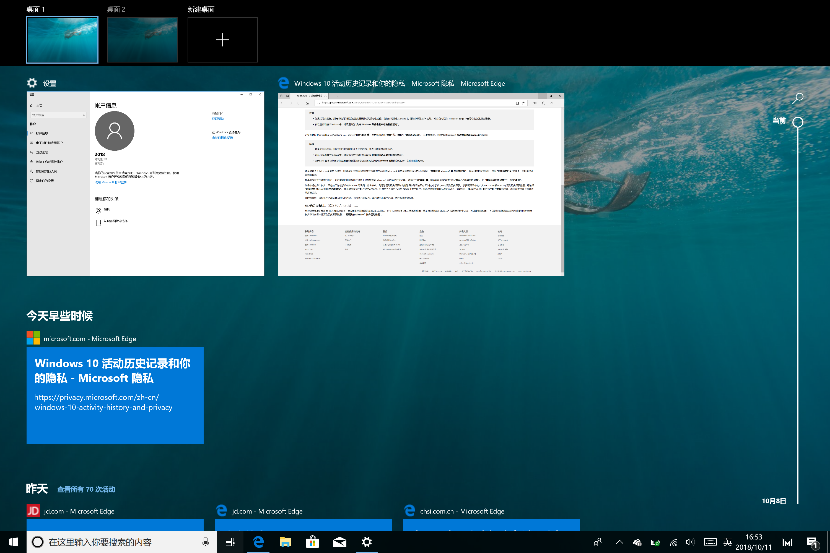
Task: Open the Windows Start menu
Action: pyautogui.click(x=13, y=542)
